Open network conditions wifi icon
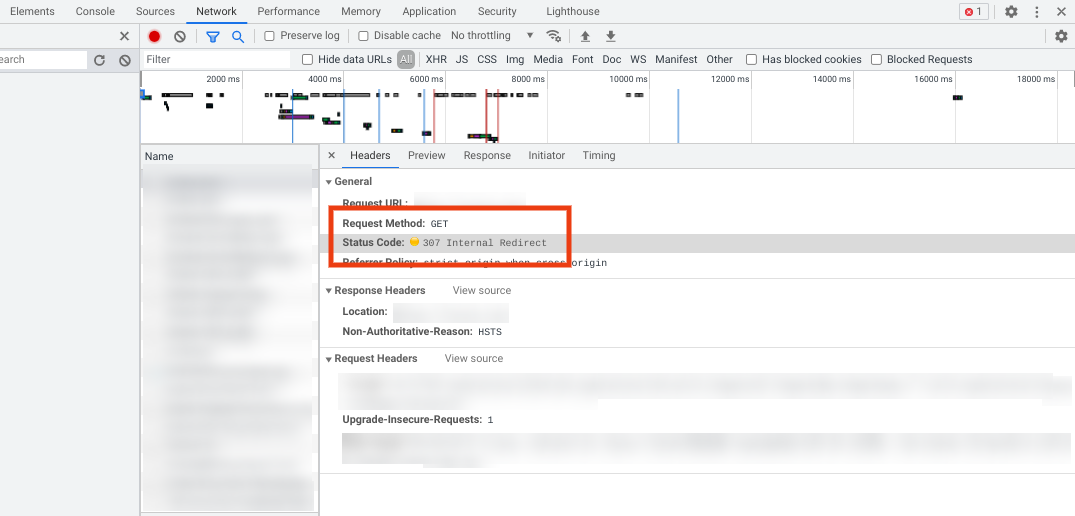 [554, 36]
